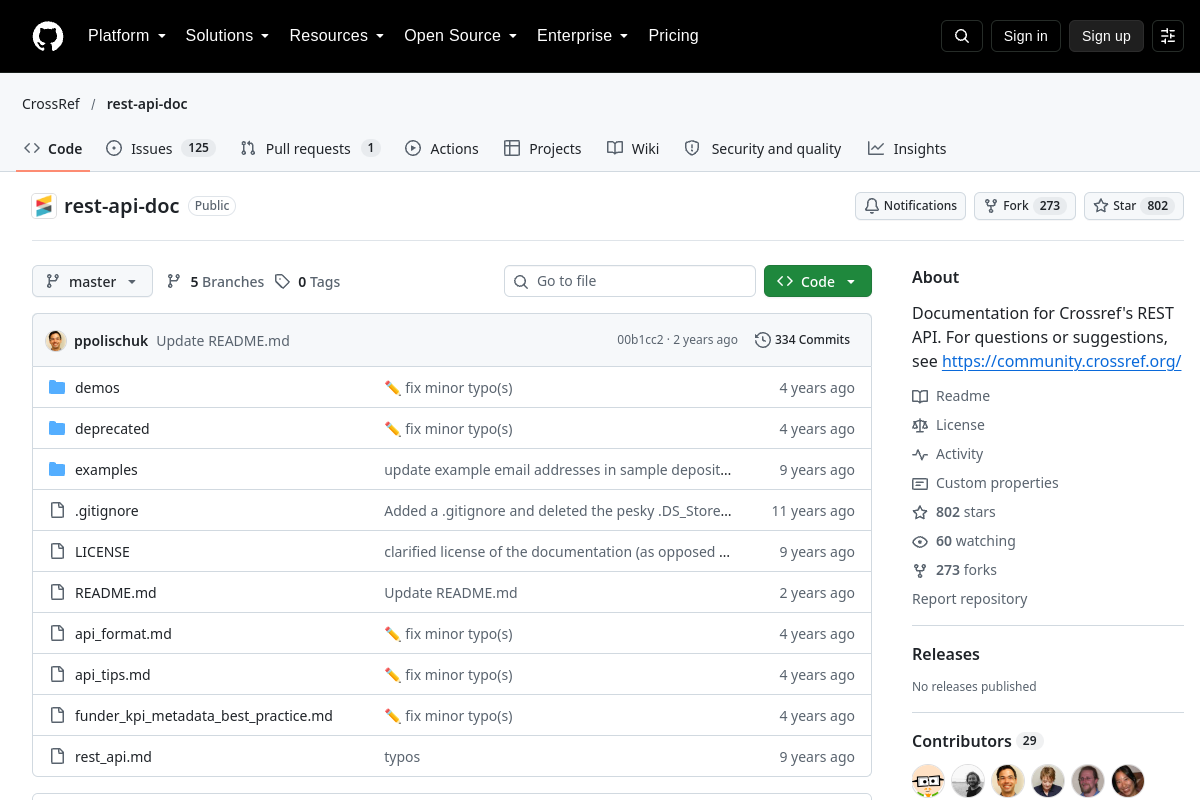
Task: Click the rest-api-doc repository avatar icon
Action: 44,206
